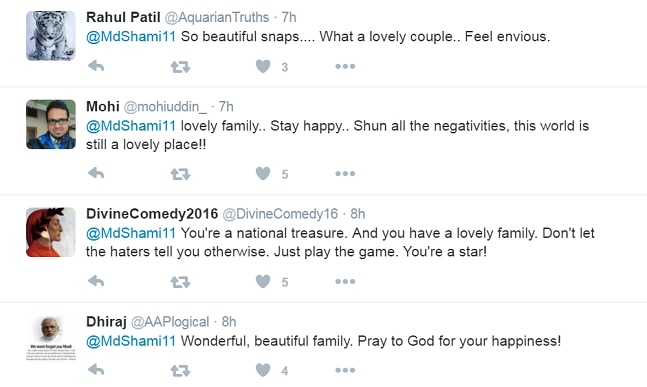This screenshot has width=647, height=387.
Task: View DivineComedy2016's profile avatar
Action: tap(51, 232)
